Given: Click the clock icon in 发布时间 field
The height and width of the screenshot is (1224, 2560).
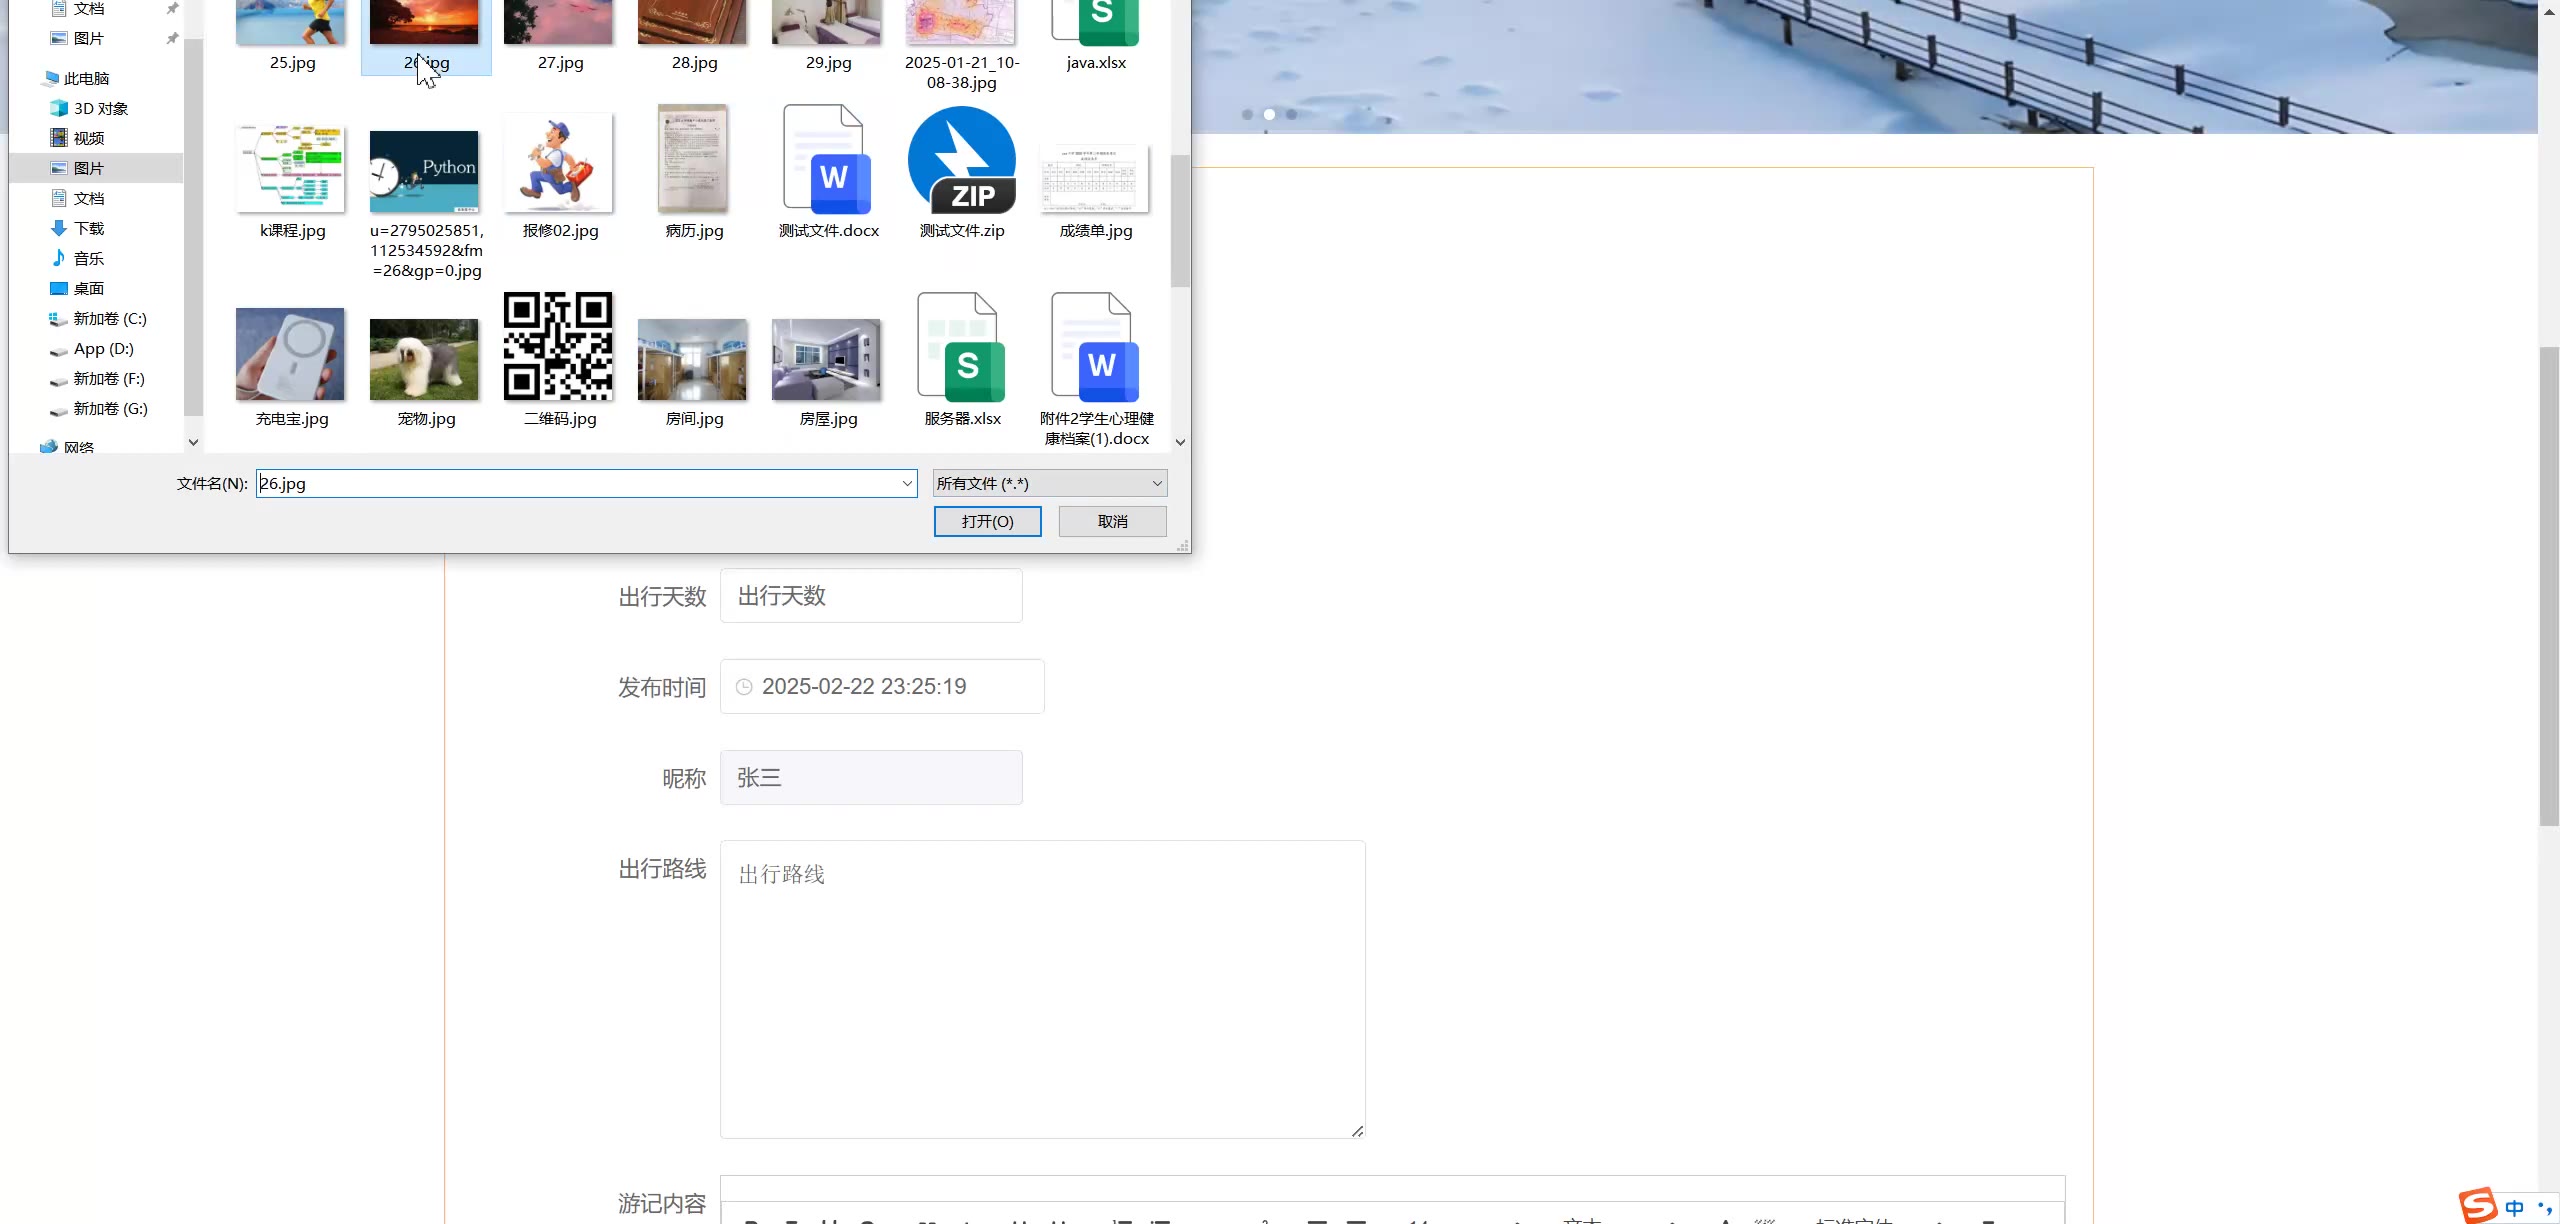Looking at the screenshot, I should point(744,687).
